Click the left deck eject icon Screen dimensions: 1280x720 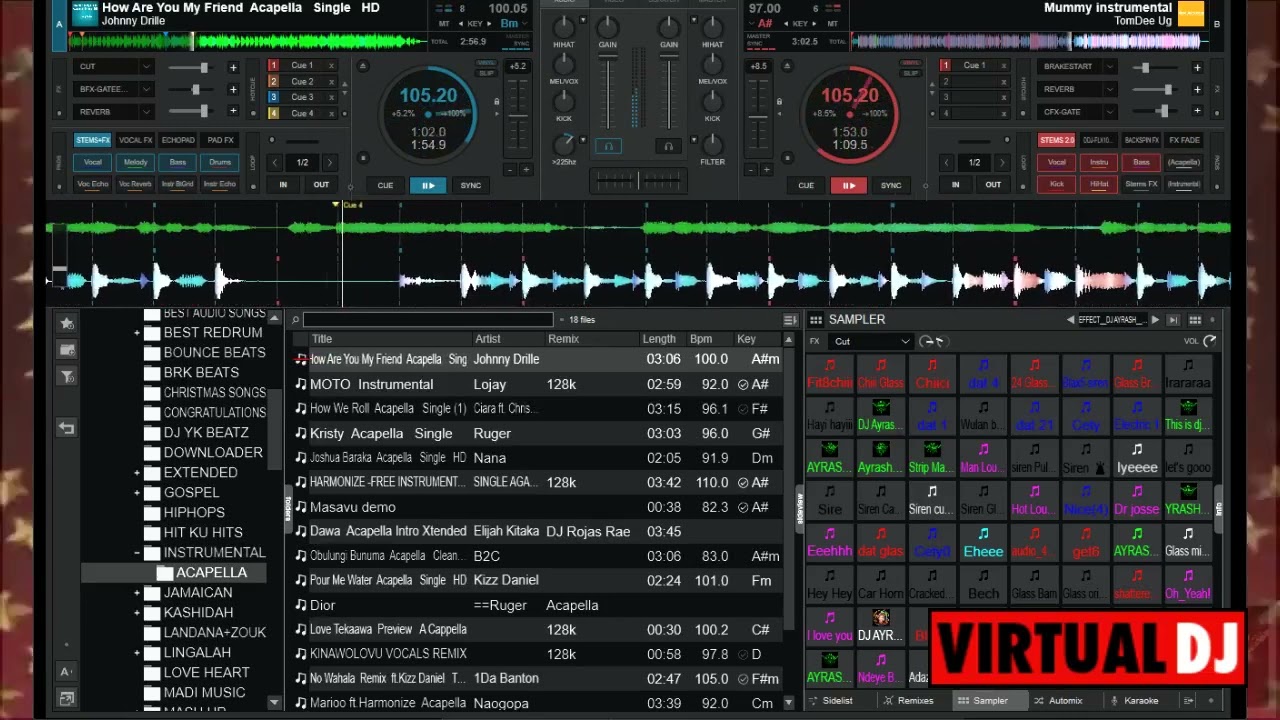[362, 67]
